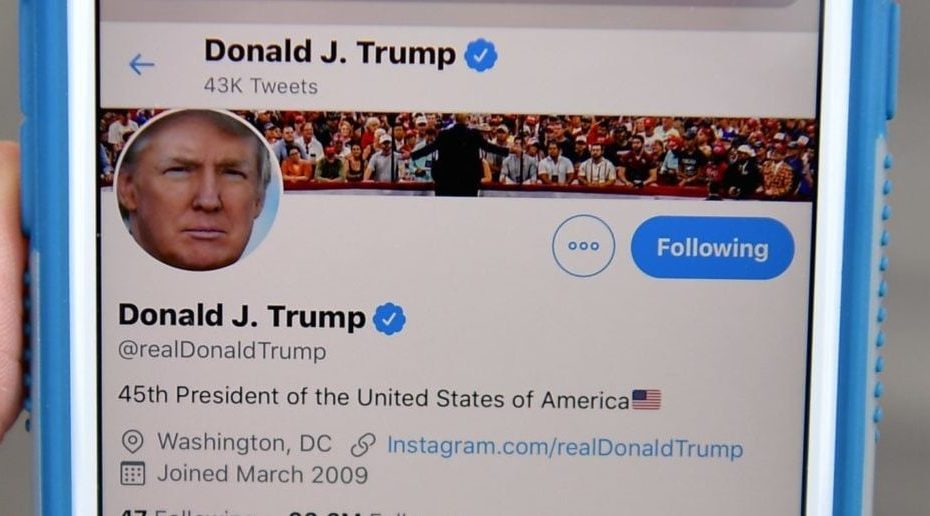The height and width of the screenshot is (516, 930).
Task: View the rally crowd banner image
Action: [458, 153]
